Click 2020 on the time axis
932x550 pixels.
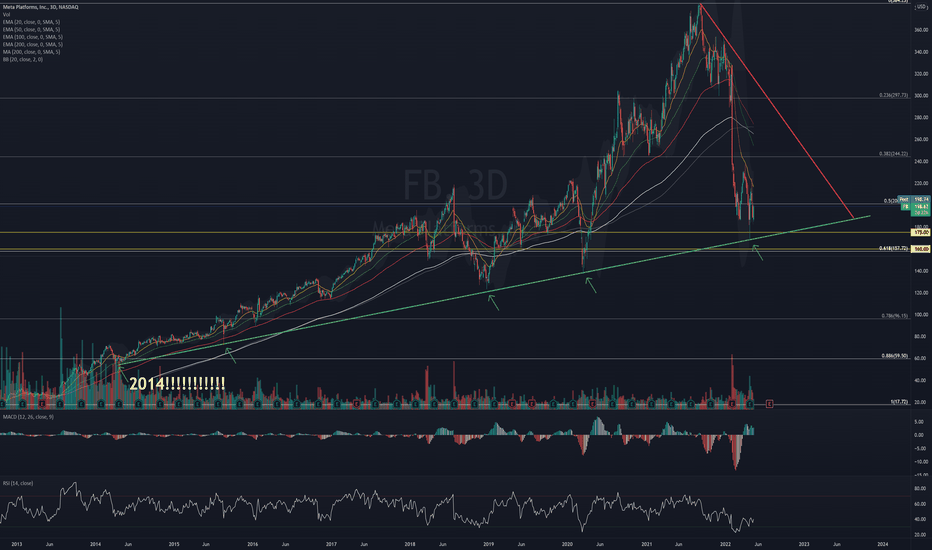[x=567, y=544]
